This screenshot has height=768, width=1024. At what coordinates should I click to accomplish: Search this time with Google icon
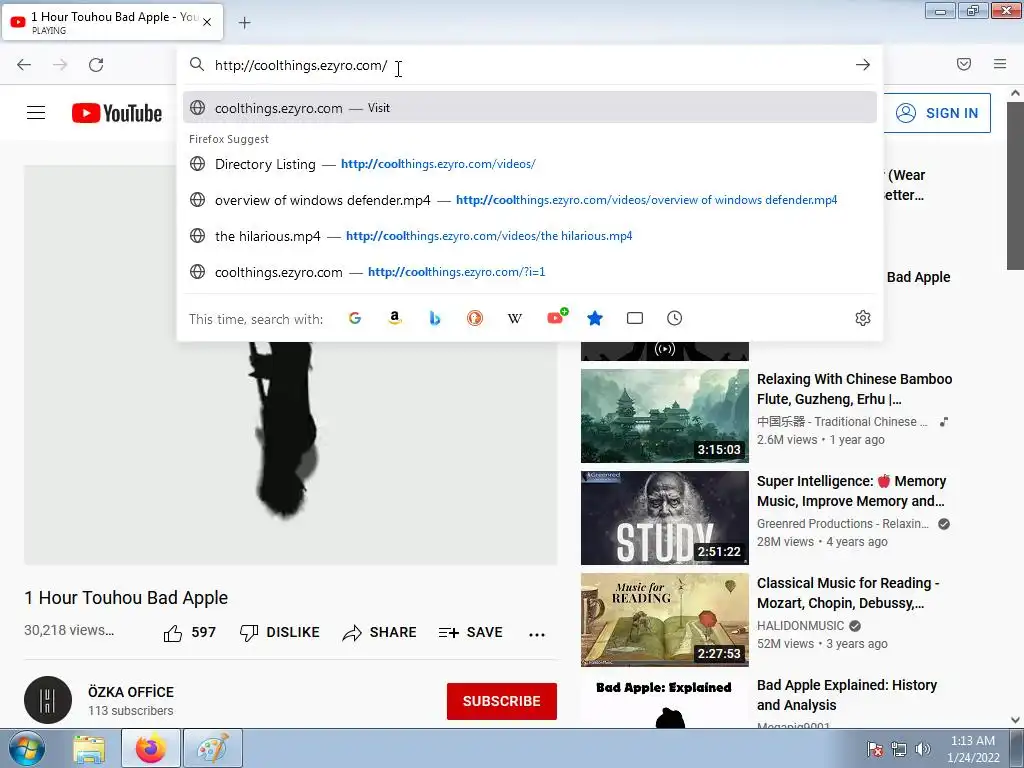coord(355,318)
